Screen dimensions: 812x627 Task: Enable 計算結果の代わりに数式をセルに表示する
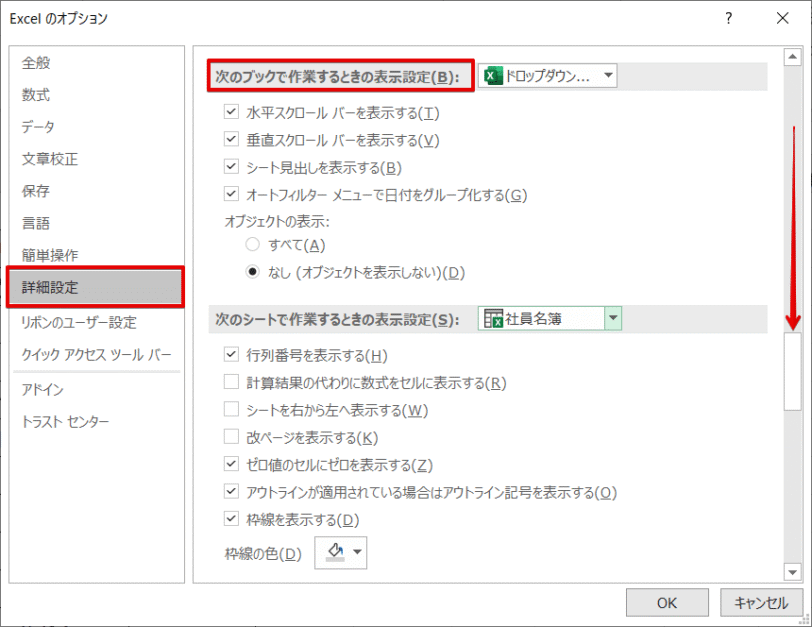click(232, 381)
